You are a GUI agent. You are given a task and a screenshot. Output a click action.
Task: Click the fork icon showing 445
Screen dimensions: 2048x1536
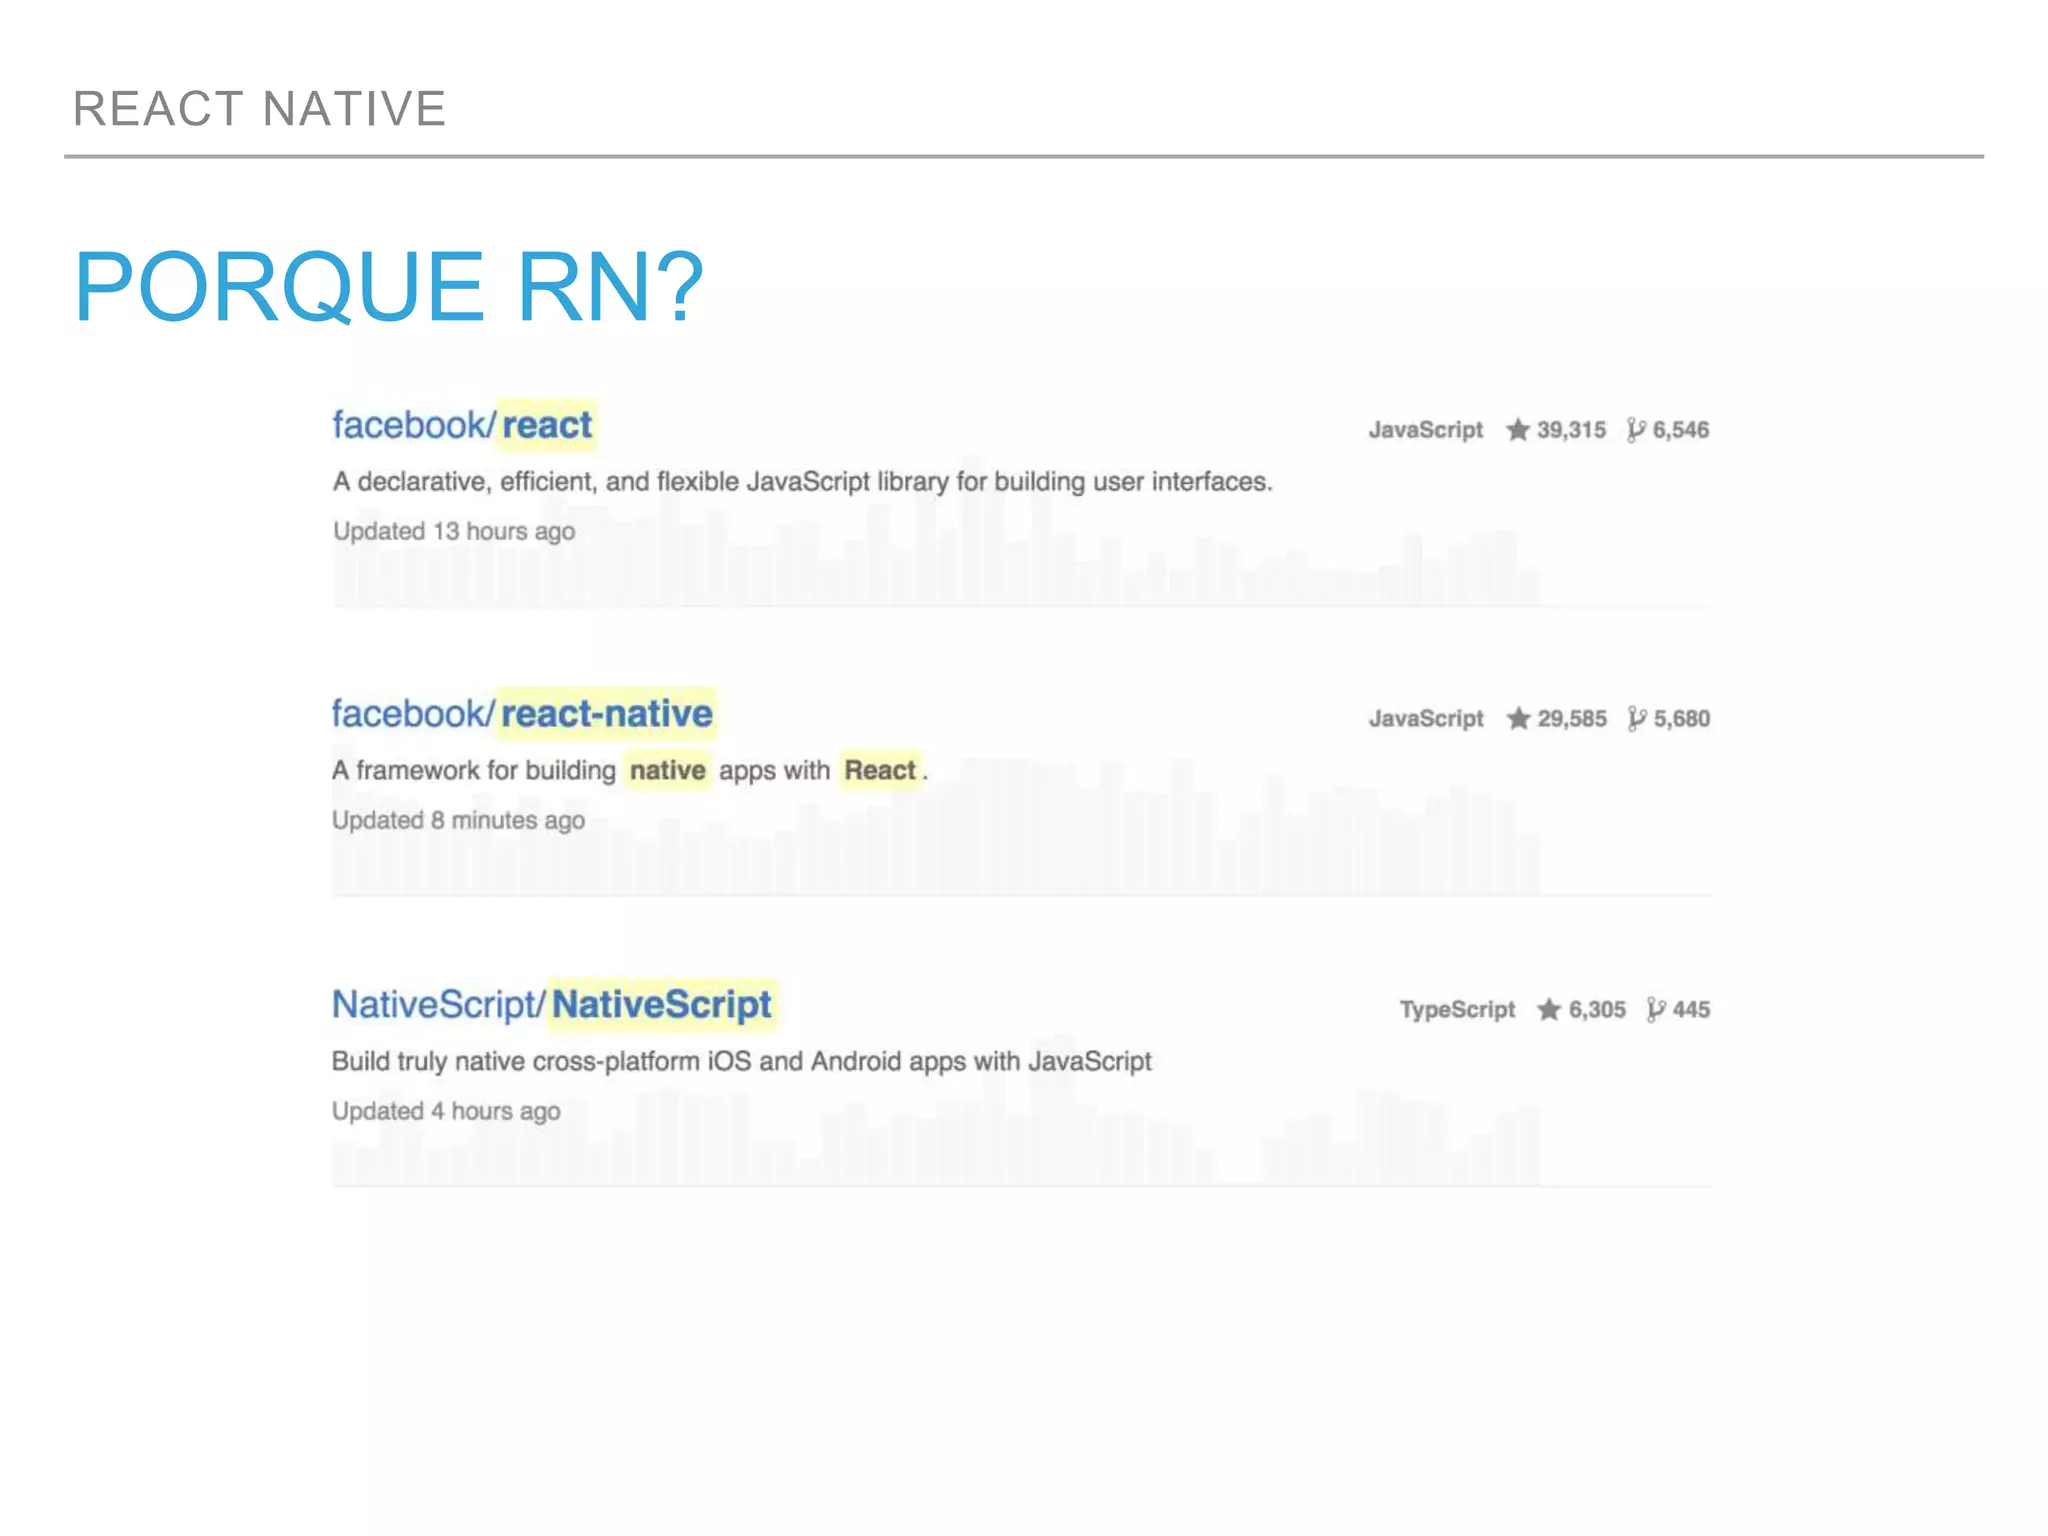pyautogui.click(x=1656, y=1010)
